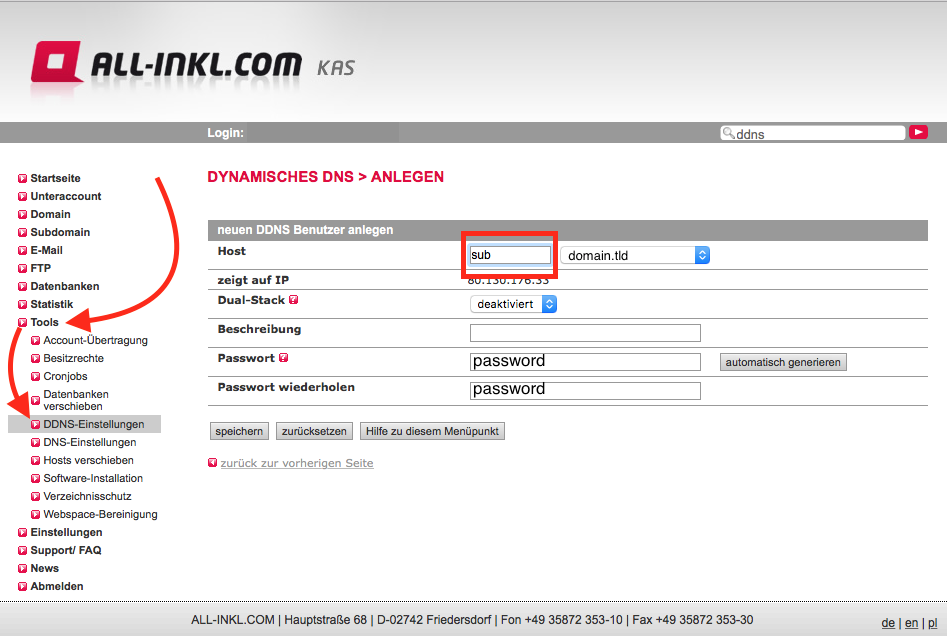The width and height of the screenshot is (947, 636).
Task: Select DDNS-Einstellungen in Tools submenu
Action: click(94, 424)
